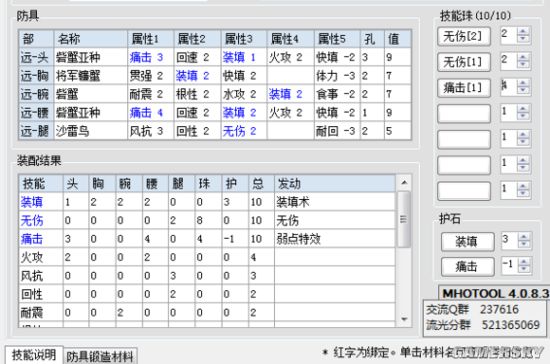550x364 pixels.
Task: Select the 痛击 skill result row
Action: 207,239
